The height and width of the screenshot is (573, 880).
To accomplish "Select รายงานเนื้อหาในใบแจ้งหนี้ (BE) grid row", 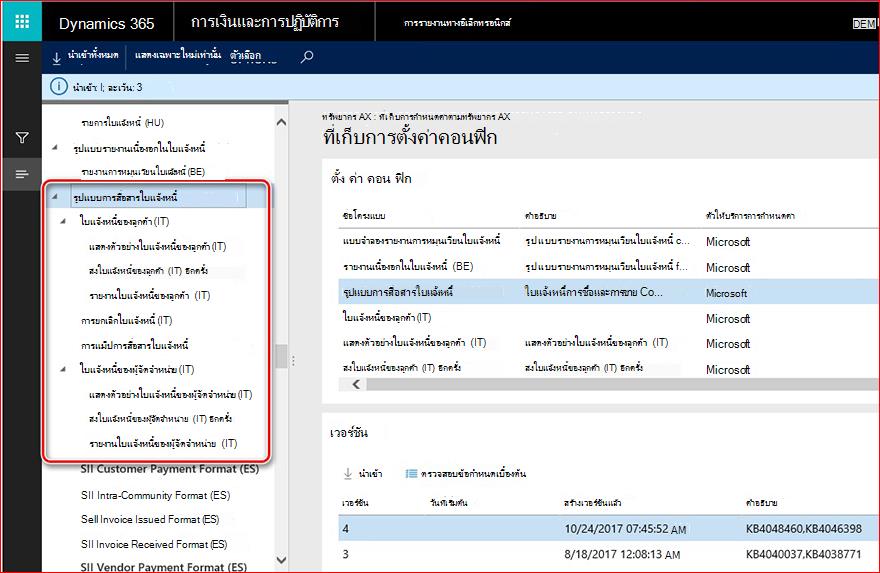I will click(609, 267).
